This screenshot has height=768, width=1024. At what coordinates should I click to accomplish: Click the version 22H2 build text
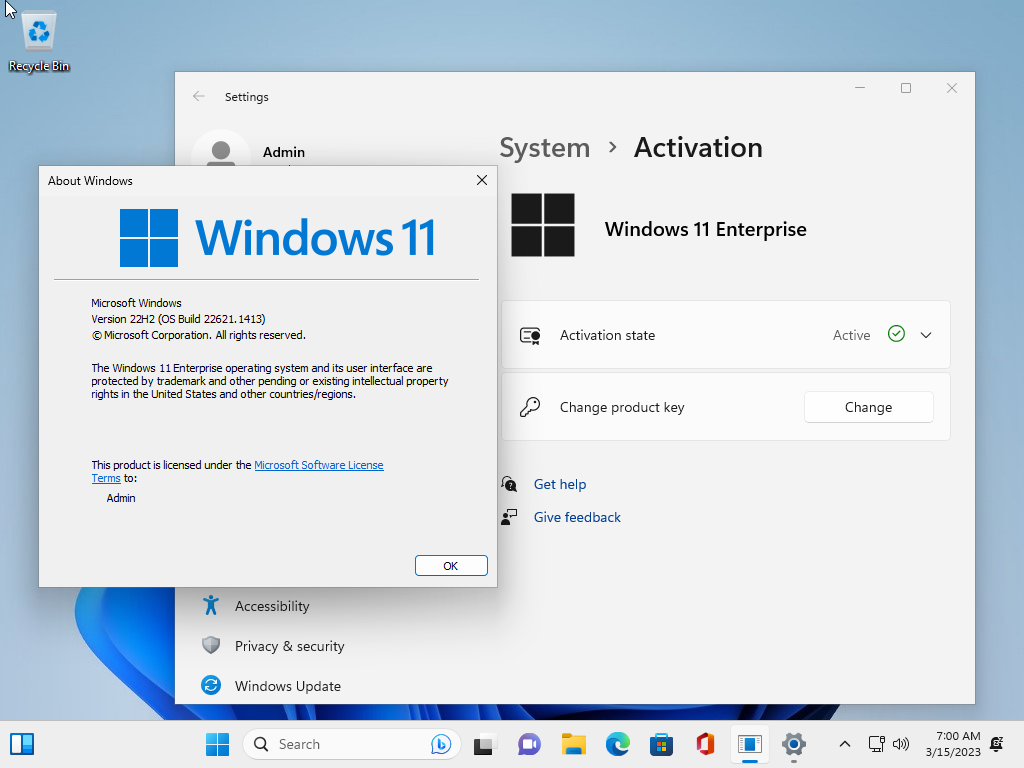click(178, 319)
